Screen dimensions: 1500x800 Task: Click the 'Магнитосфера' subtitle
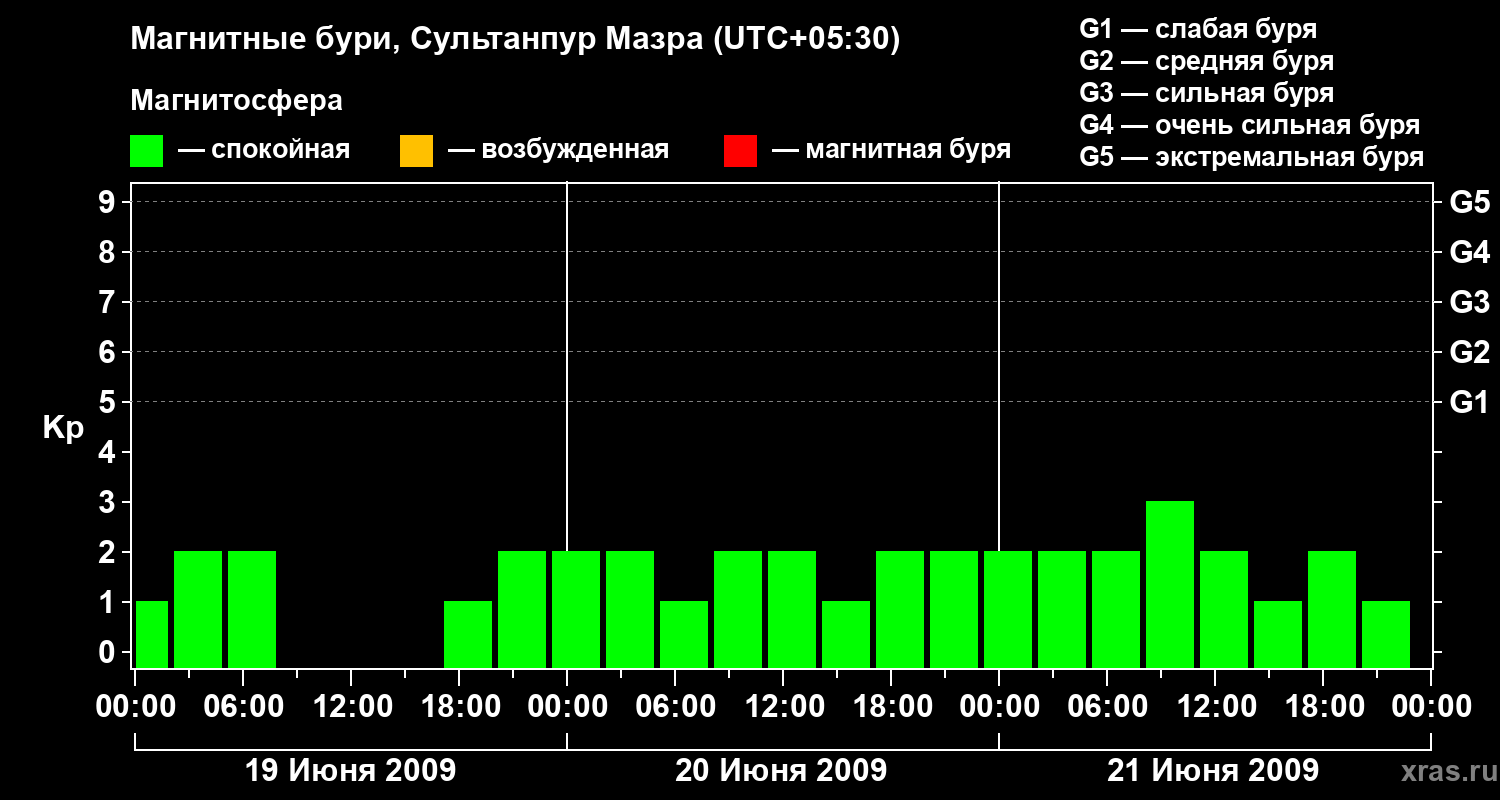click(237, 101)
